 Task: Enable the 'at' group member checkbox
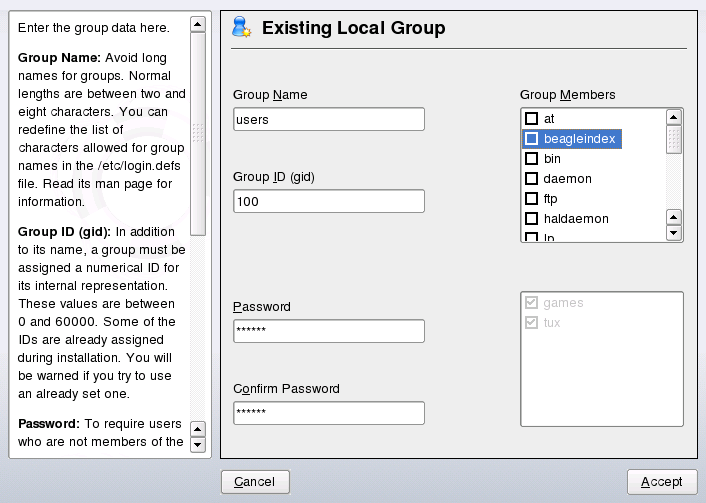click(x=532, y=119)
